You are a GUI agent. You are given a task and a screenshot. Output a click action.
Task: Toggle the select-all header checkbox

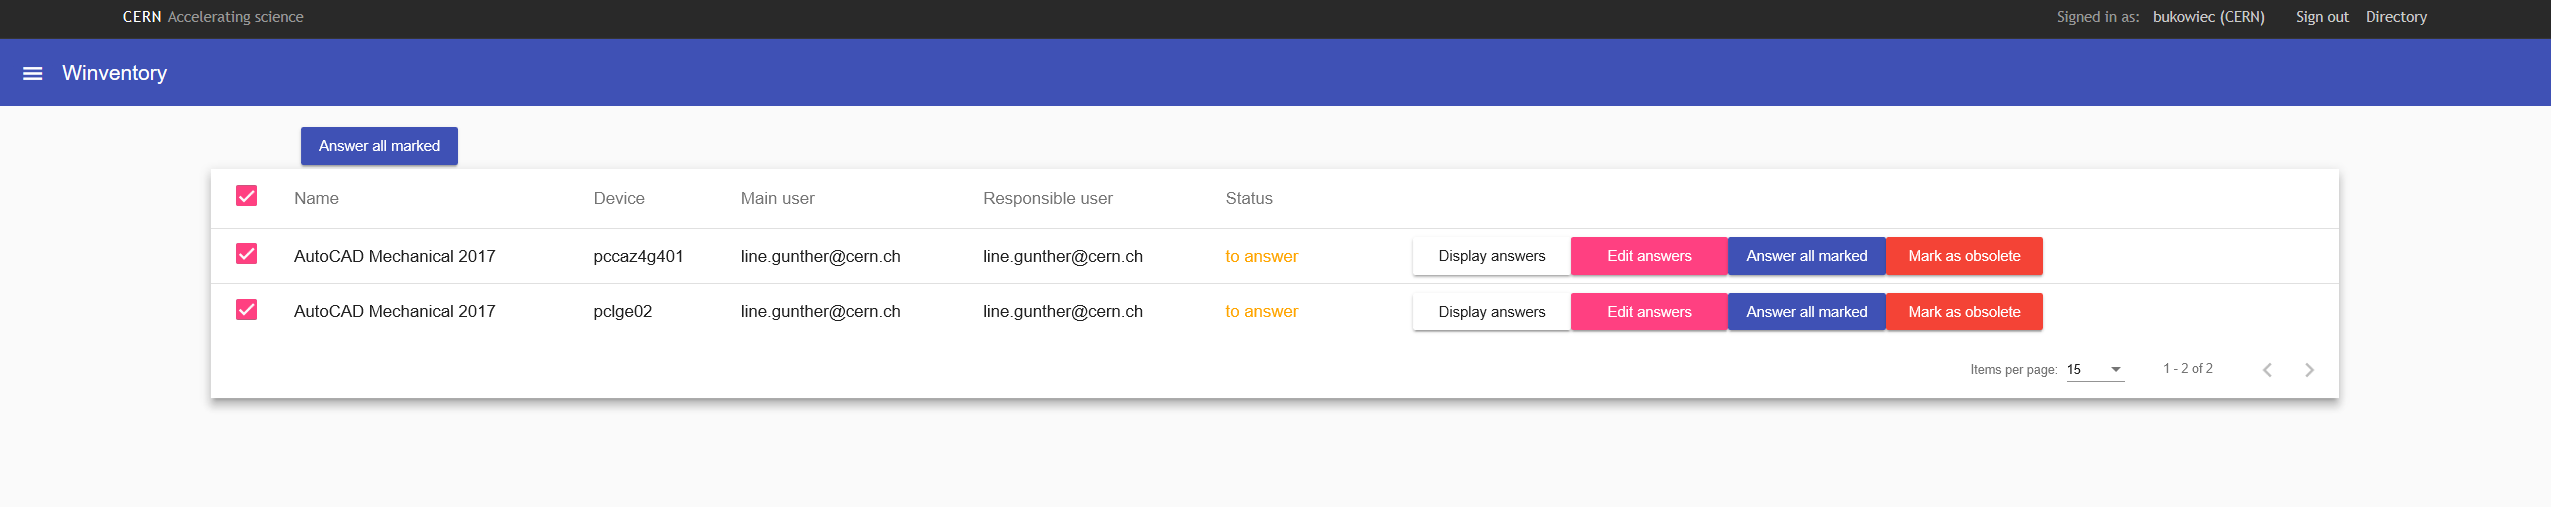click(x=246, y=196)
